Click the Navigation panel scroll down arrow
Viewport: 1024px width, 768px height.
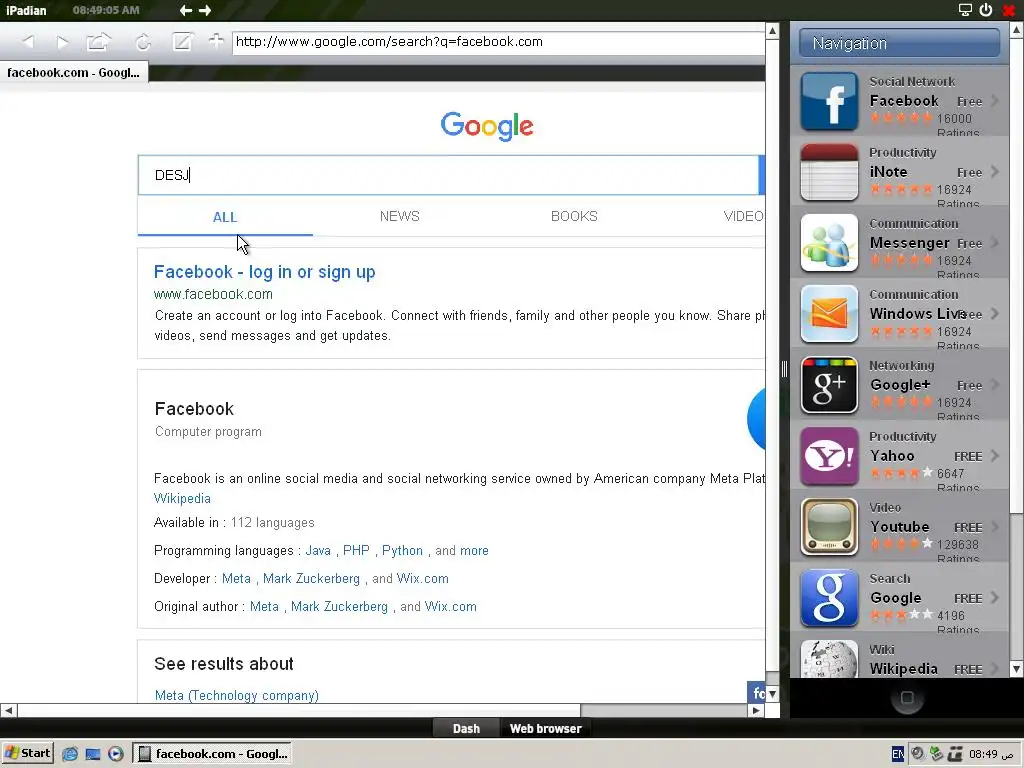click(1017, 669)
